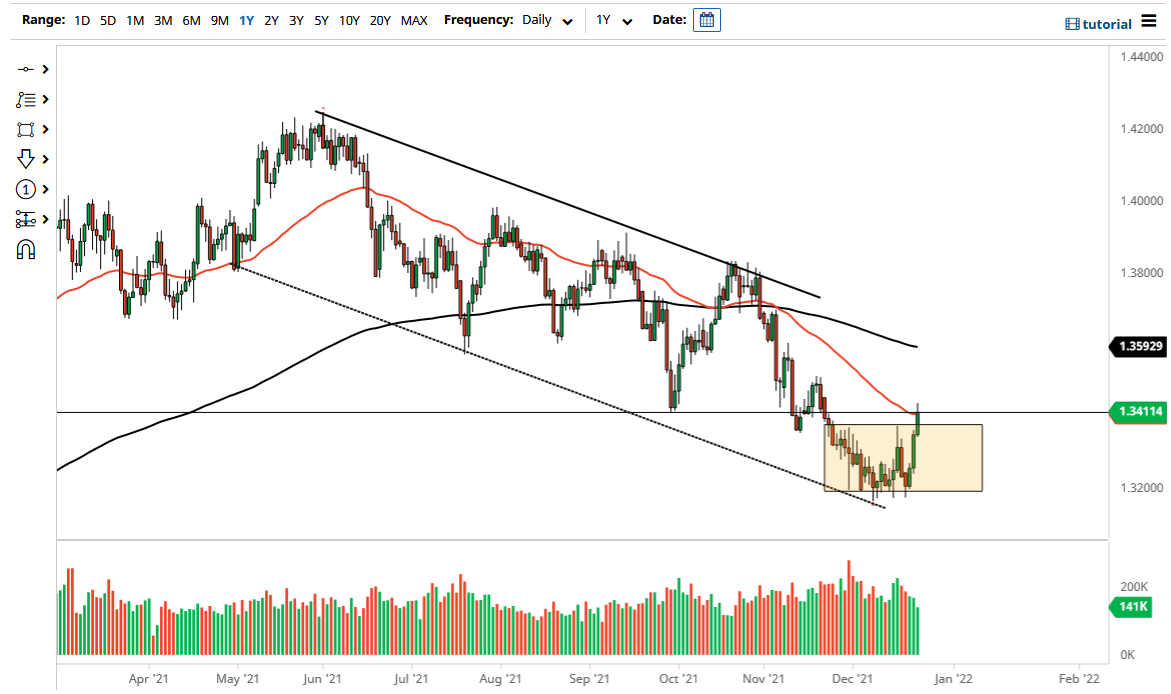Select the numbered circle annotation tool

(27, 189)
